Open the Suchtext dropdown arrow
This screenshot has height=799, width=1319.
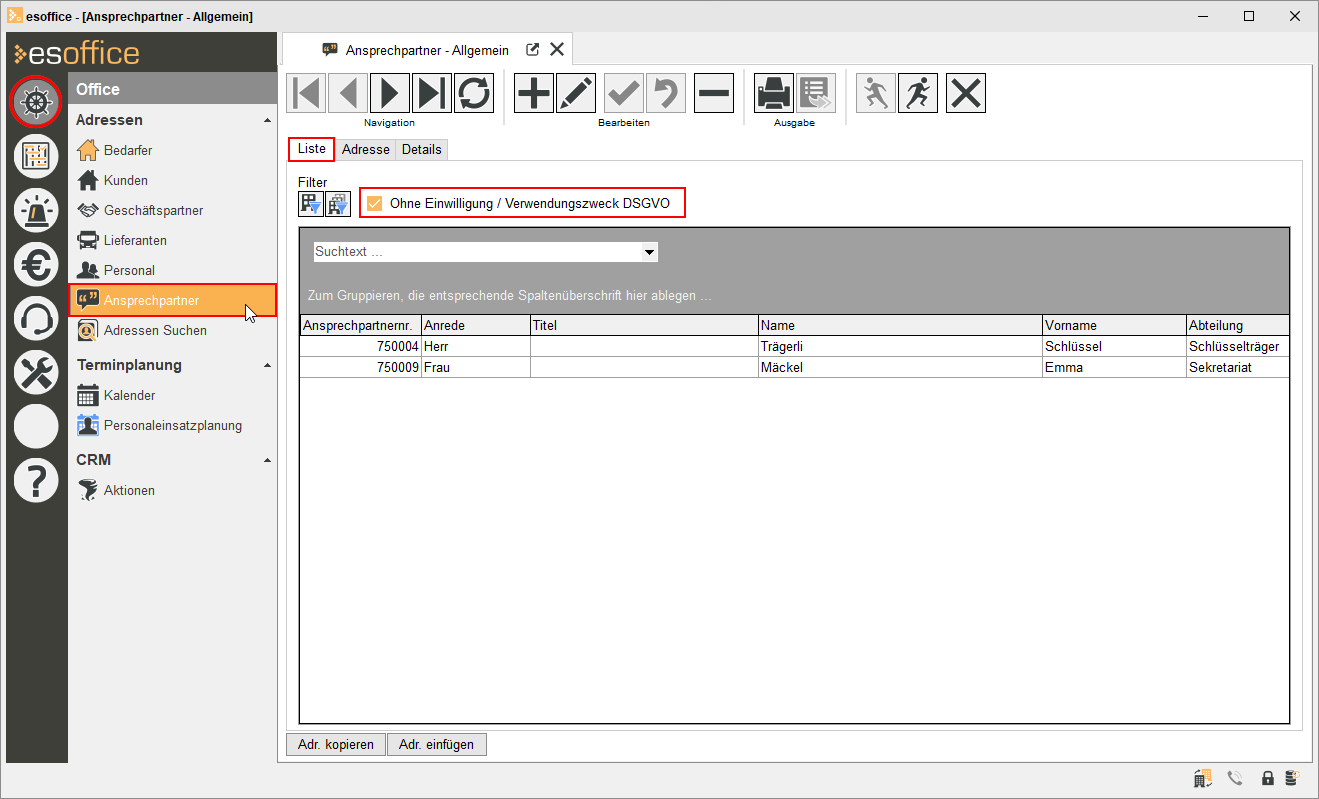point(649,252)
